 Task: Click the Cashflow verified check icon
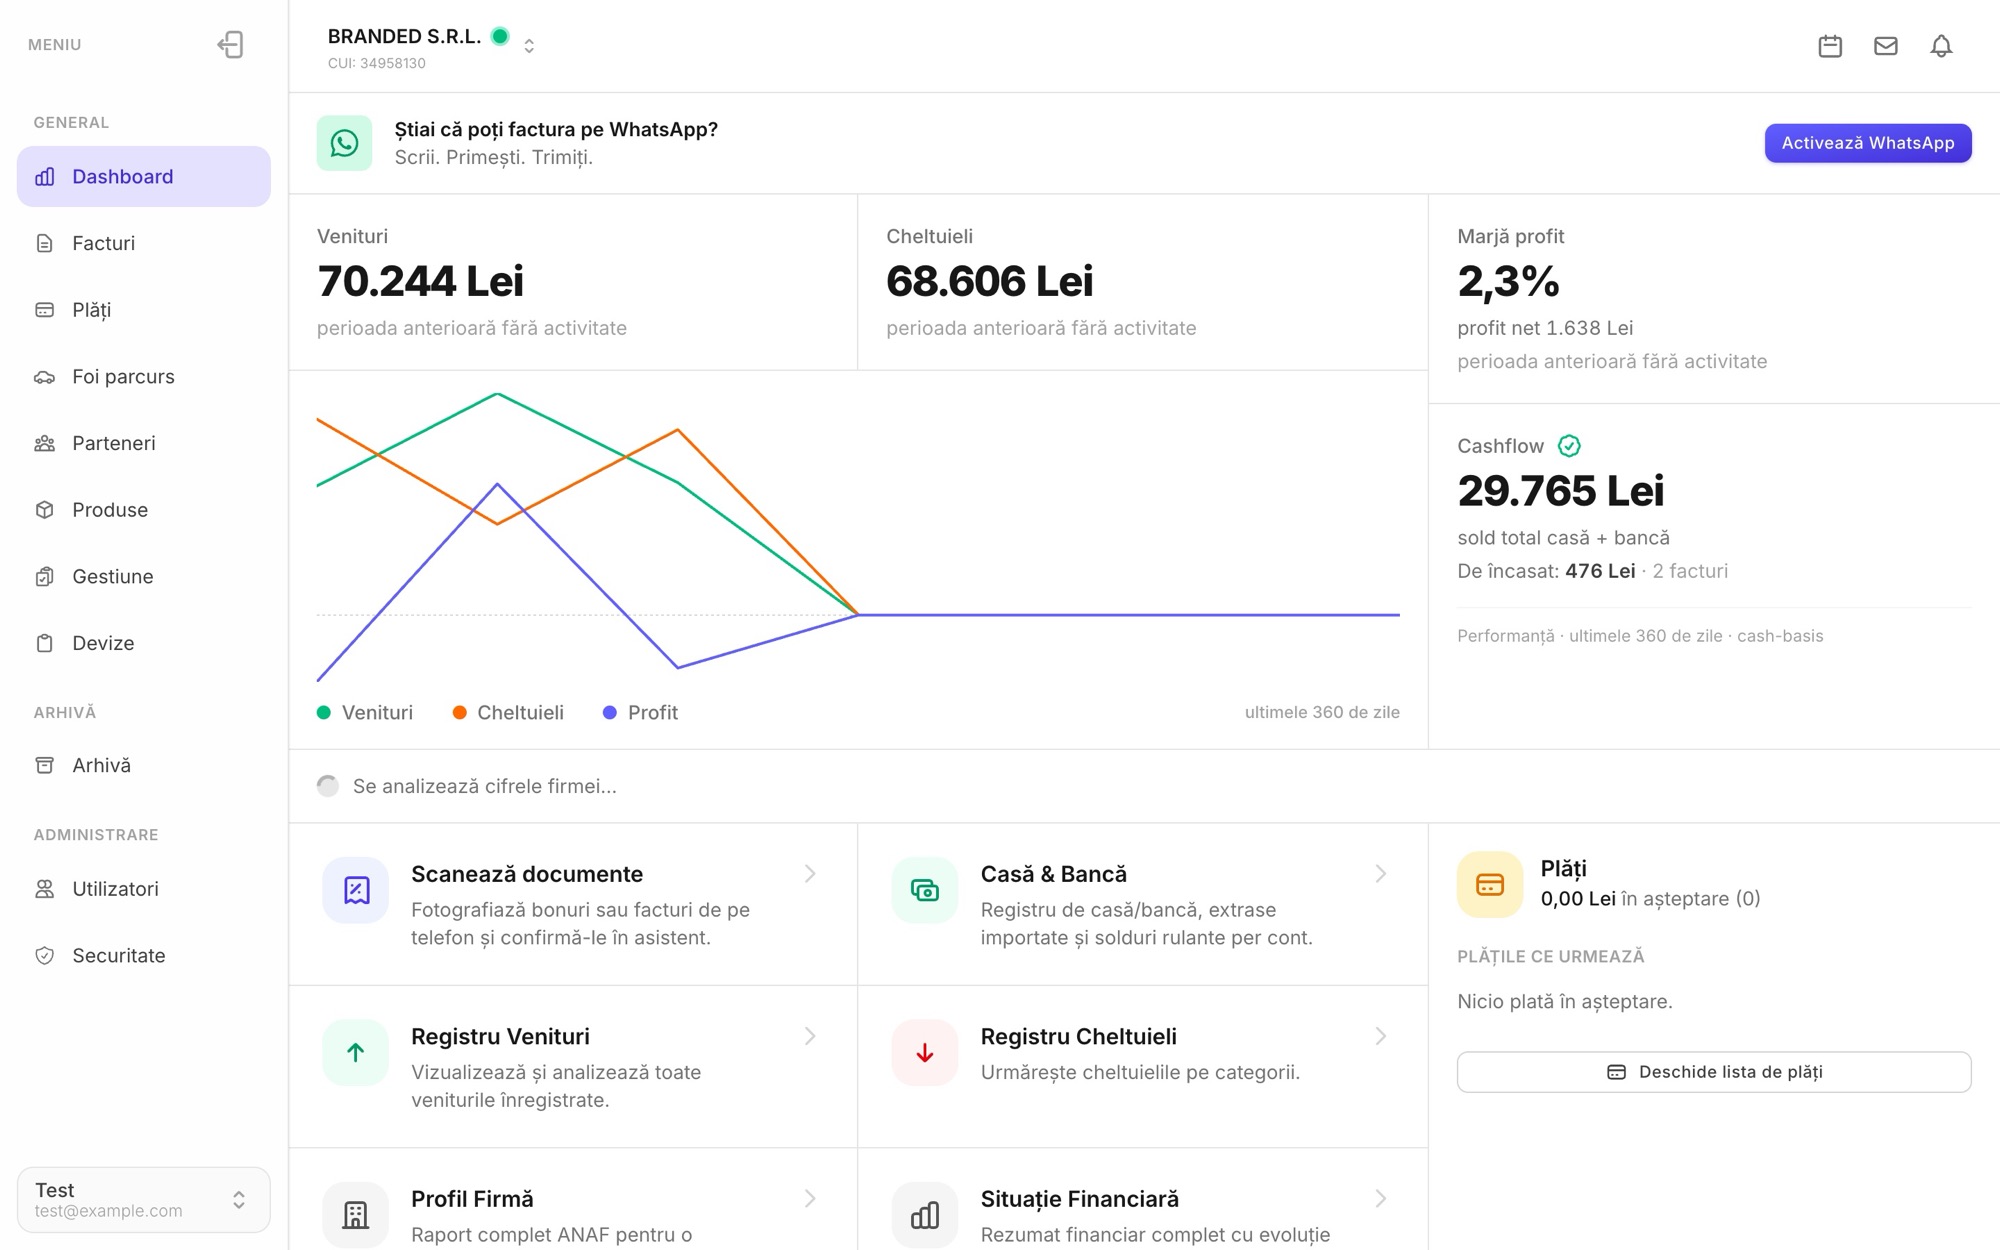(x=1569, y=446)
